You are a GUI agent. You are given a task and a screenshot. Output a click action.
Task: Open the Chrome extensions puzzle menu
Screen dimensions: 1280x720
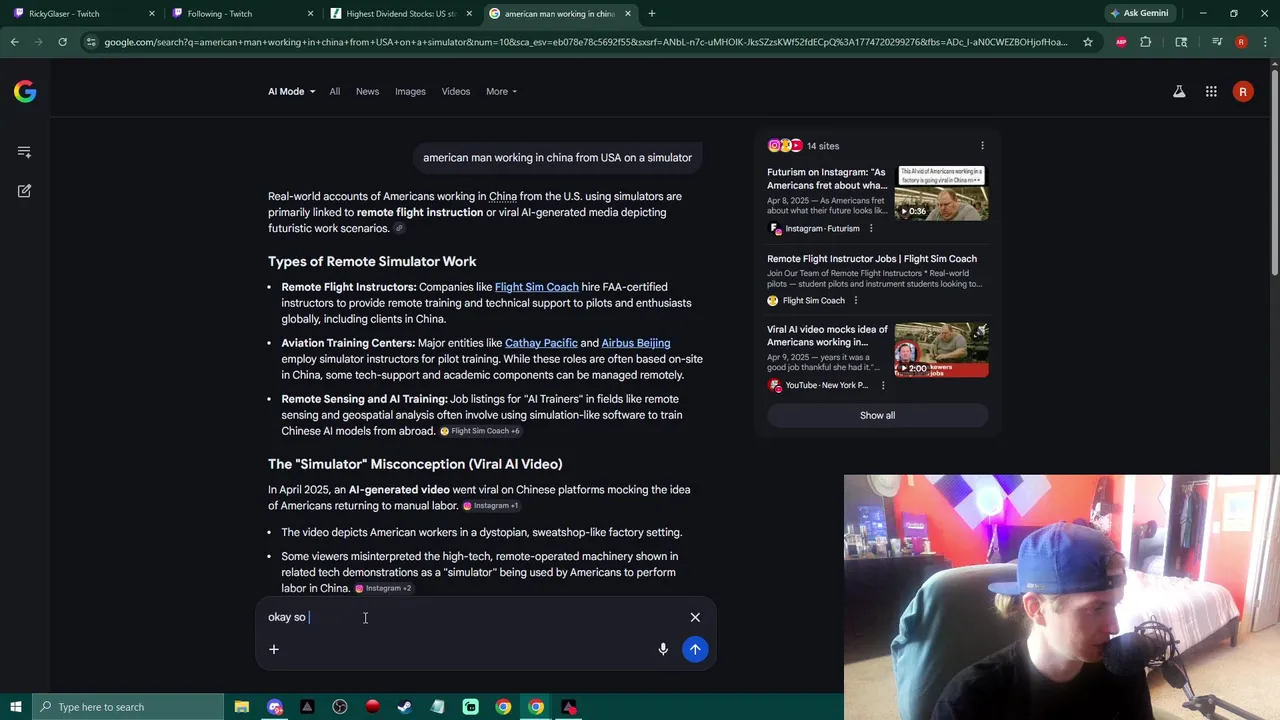tap(1146, 42)
